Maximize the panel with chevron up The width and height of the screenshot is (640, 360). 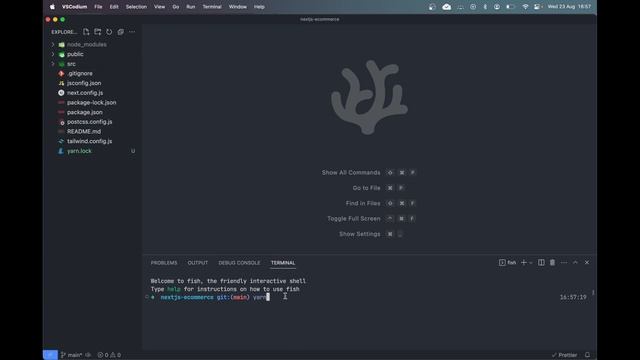(575, 263)
